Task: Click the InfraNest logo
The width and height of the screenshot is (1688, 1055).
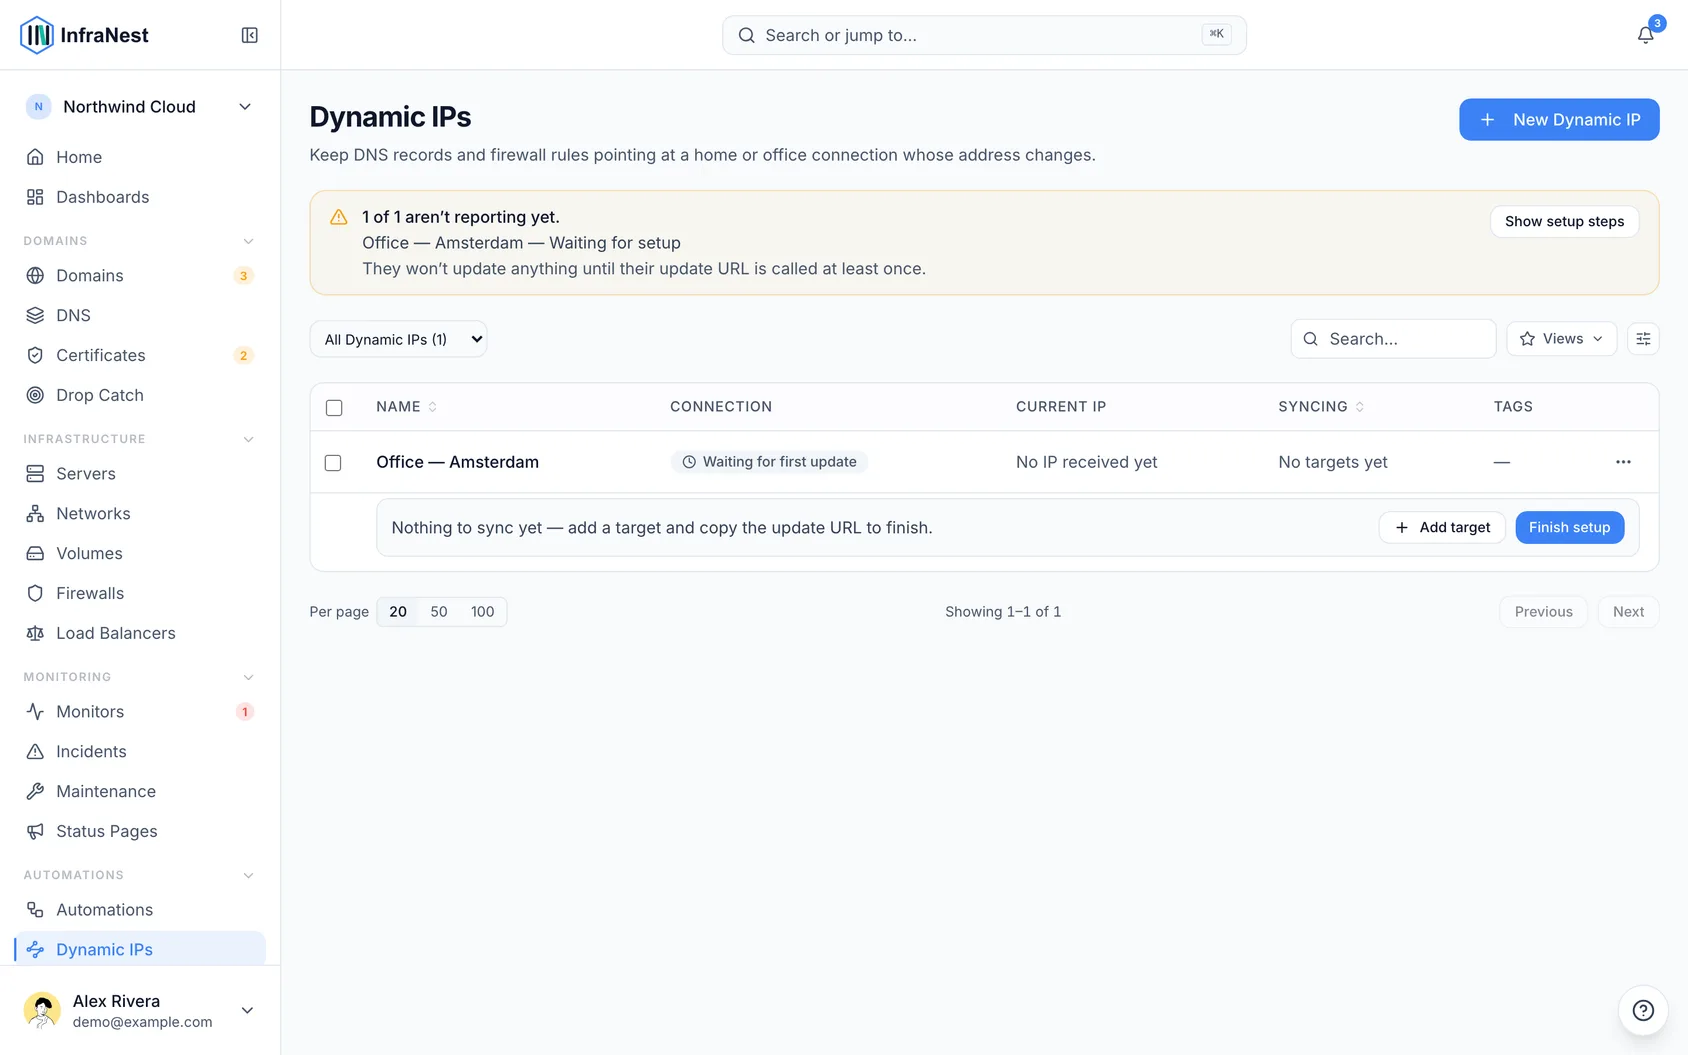Action: [x=84, y=35]
